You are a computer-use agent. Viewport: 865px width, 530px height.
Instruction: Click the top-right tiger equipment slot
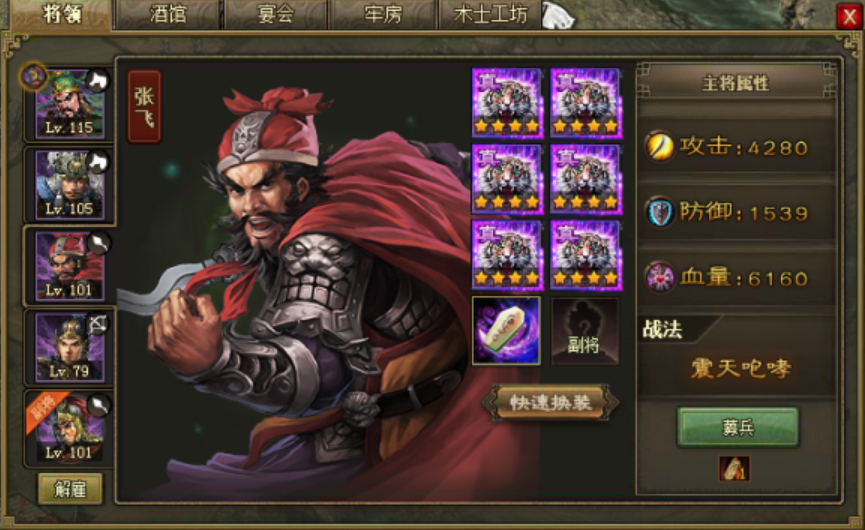click(x=586, y=103)
